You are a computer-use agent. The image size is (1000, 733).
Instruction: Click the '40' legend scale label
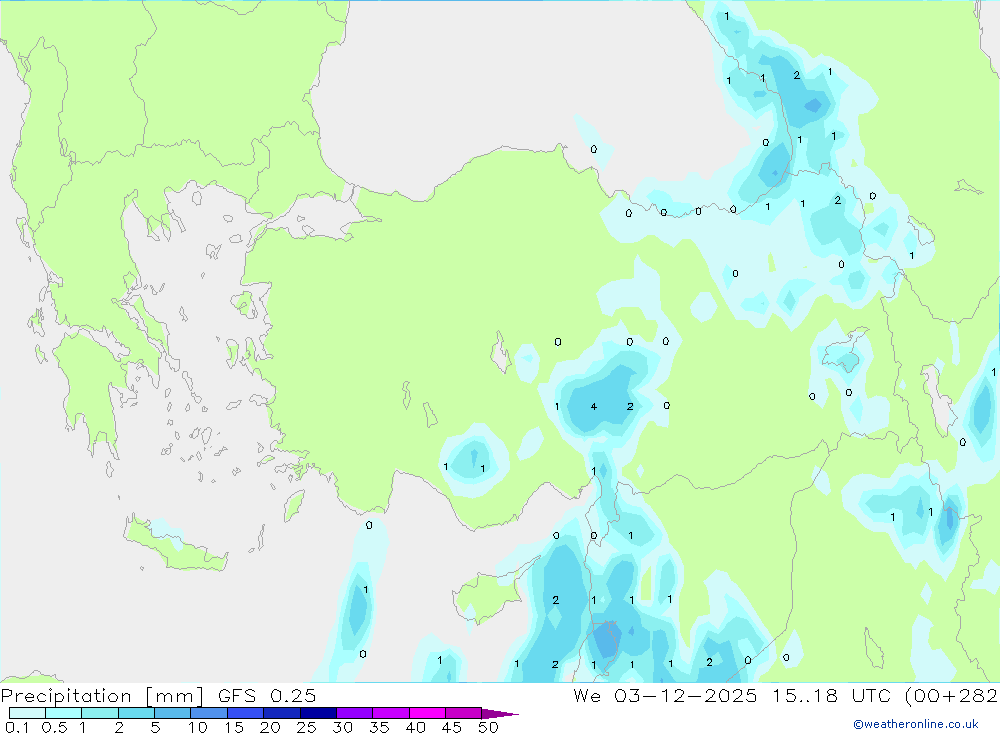[415, 727]
